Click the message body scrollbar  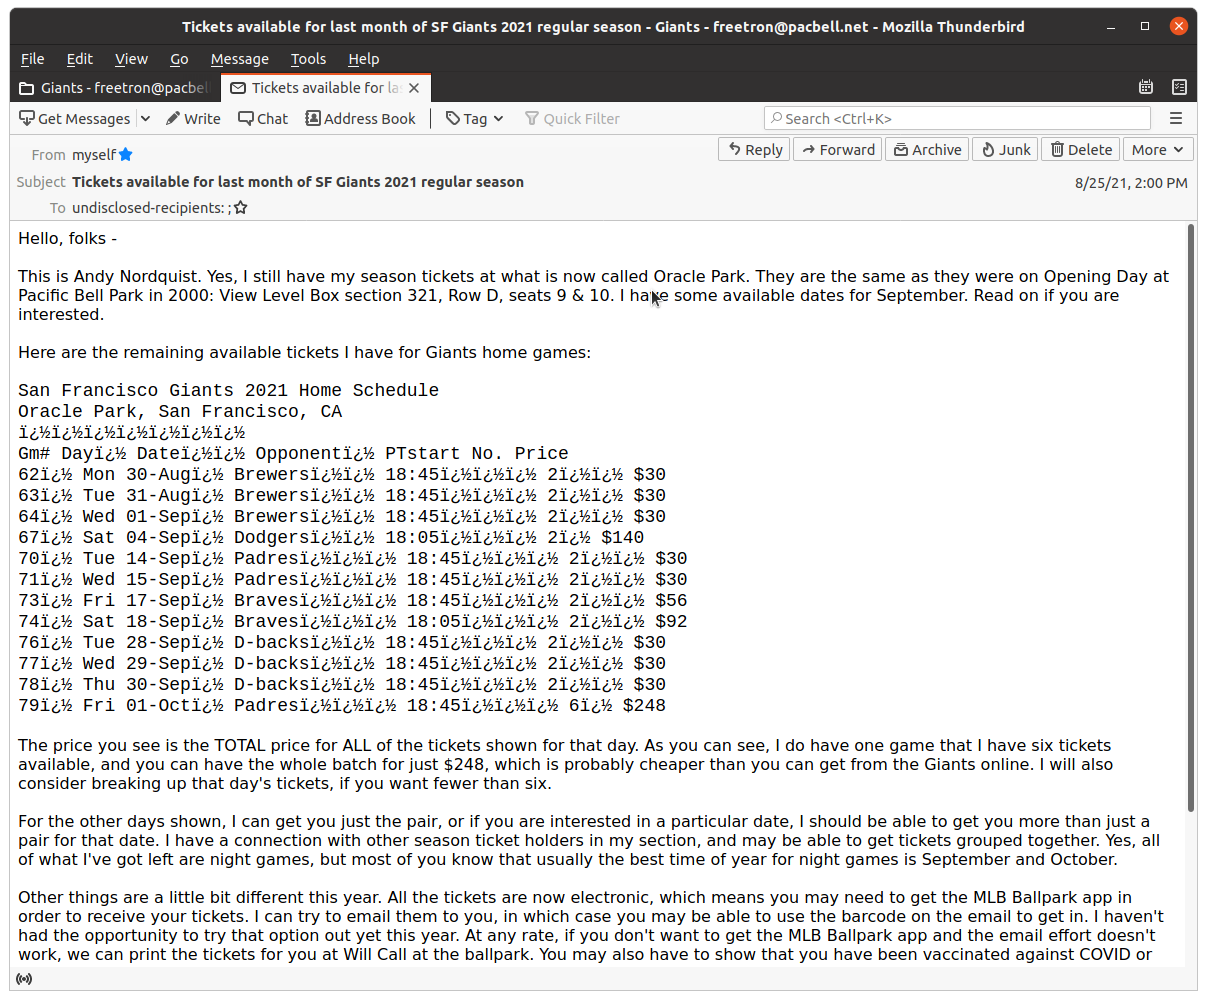point(1190,516)
